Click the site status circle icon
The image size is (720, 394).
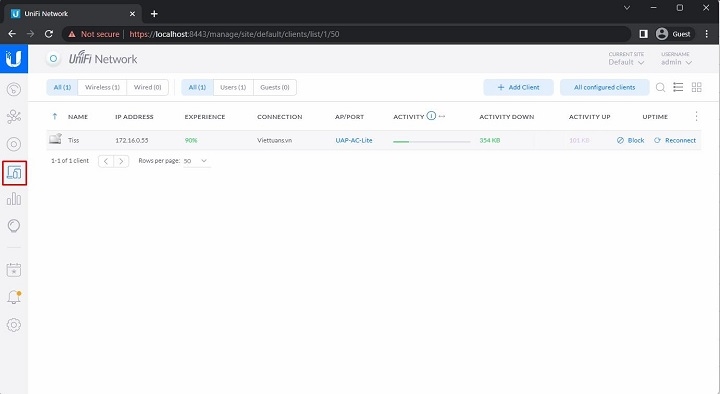click(53, 59)
